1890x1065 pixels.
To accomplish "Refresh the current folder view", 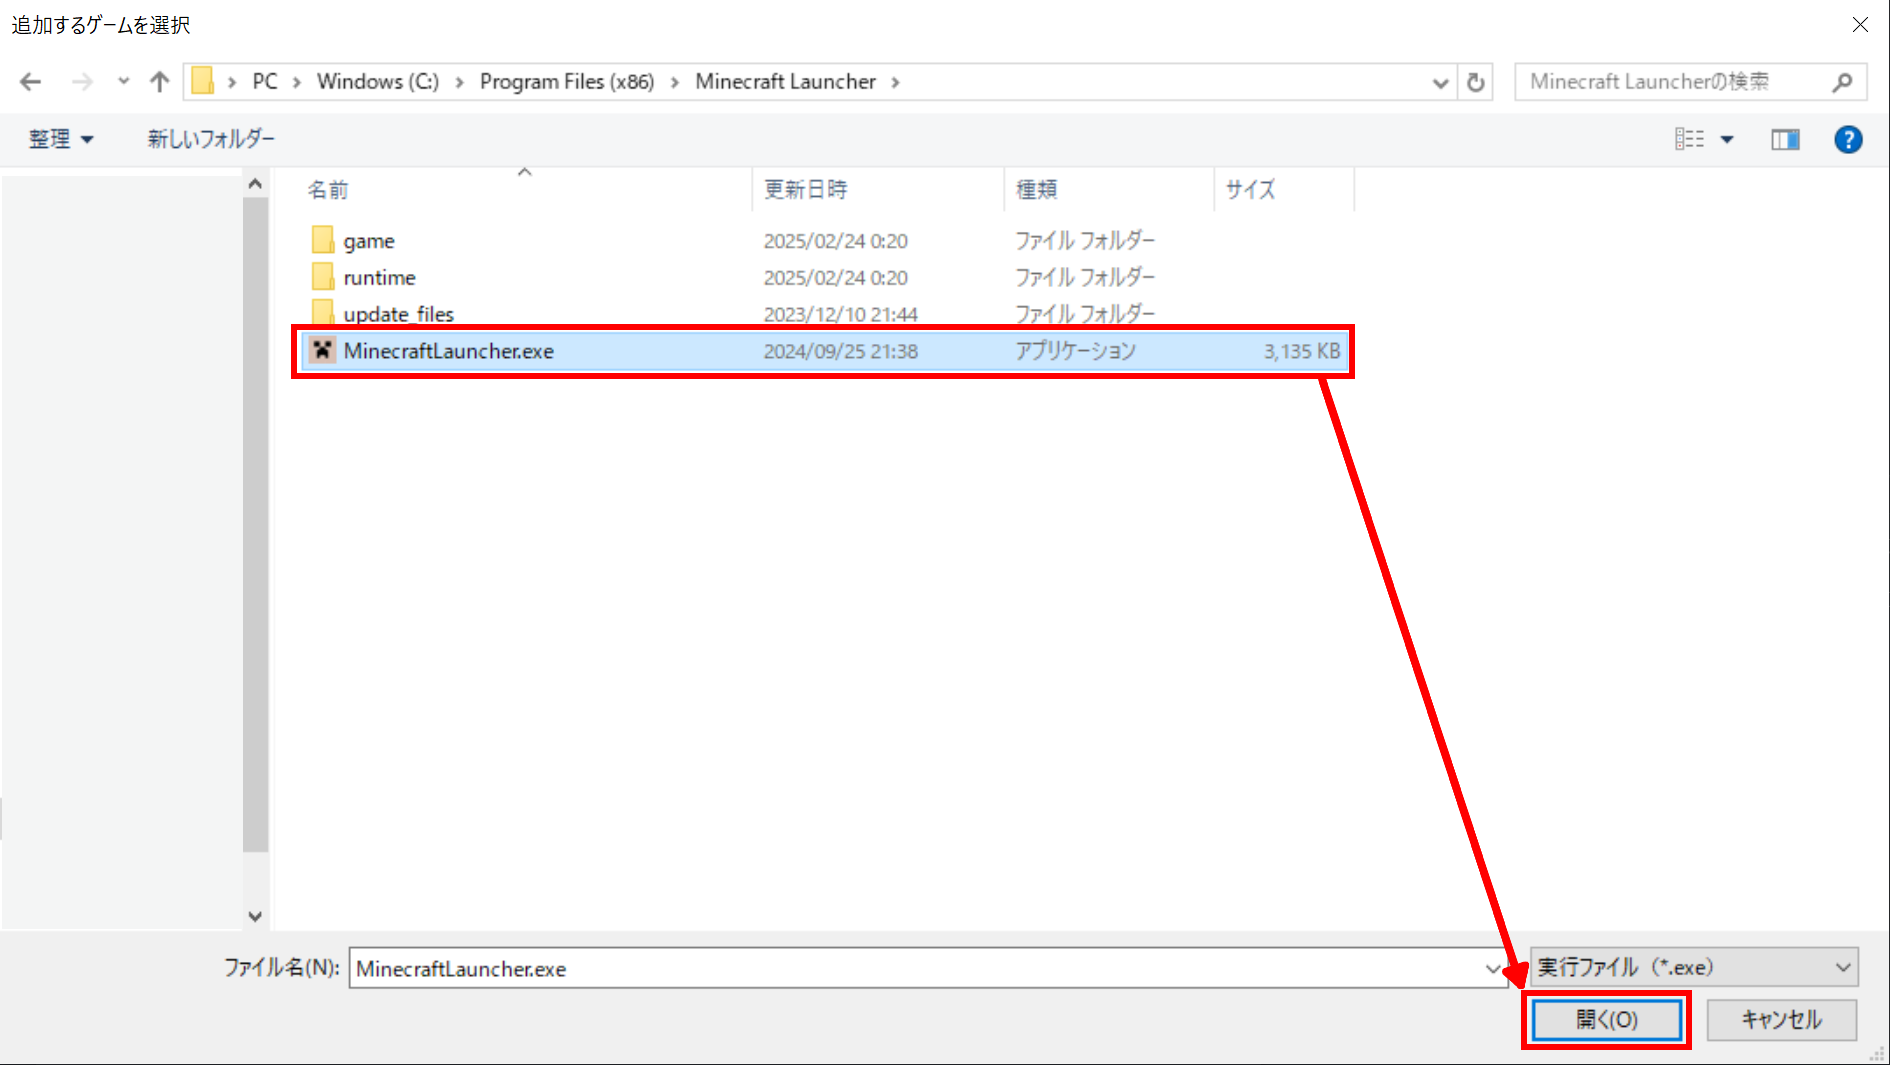I will pyautogui.click(x=1476, y=83).
